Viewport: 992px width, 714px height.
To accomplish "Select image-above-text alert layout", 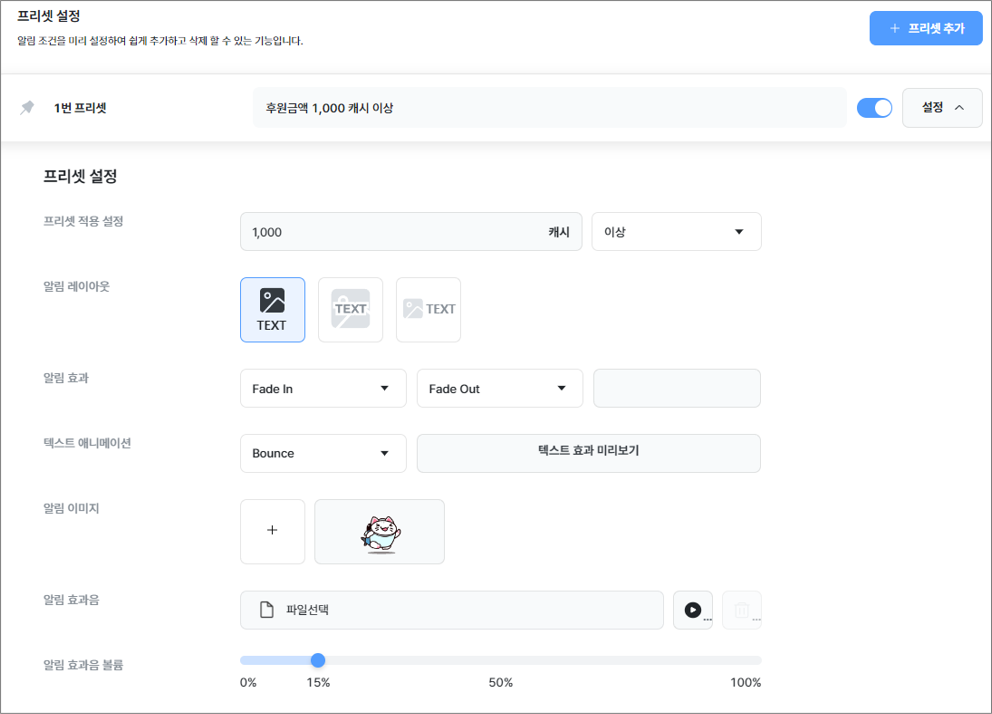I will coord(273,310).
